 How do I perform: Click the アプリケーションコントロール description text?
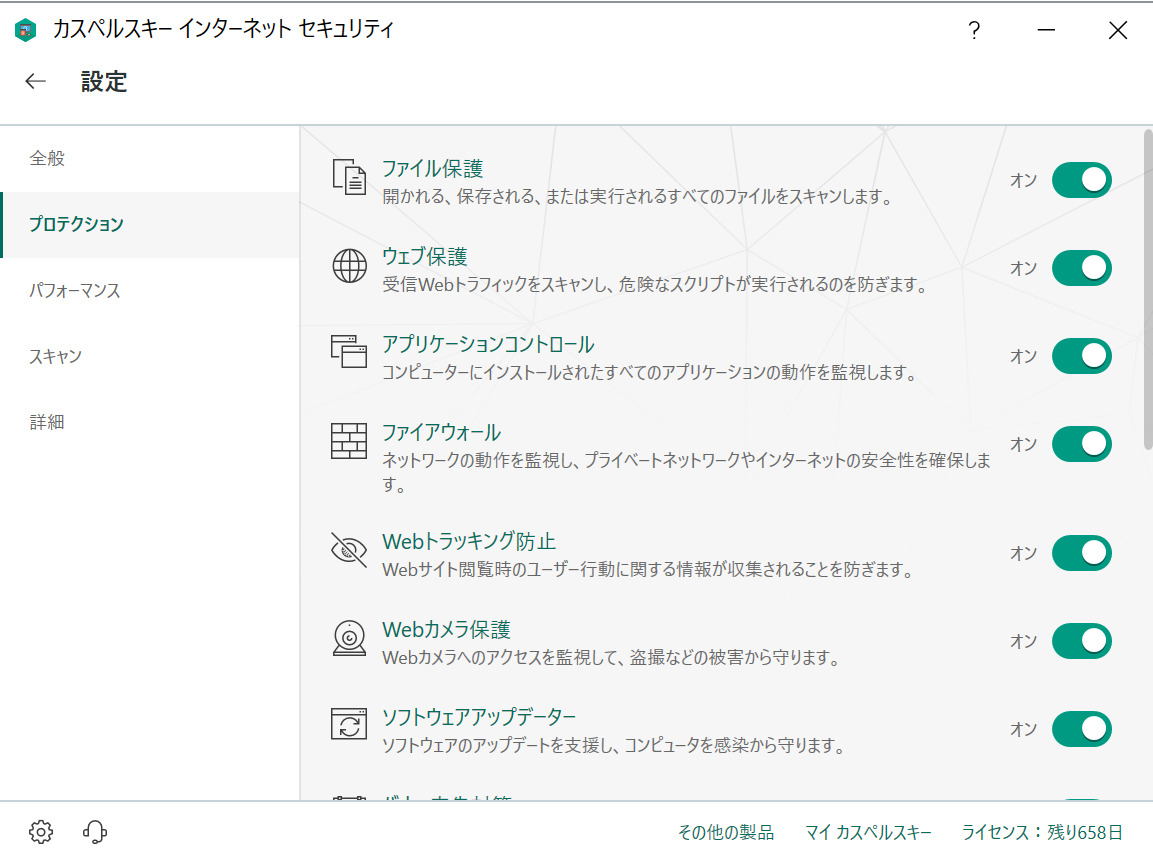coord(649,372)
